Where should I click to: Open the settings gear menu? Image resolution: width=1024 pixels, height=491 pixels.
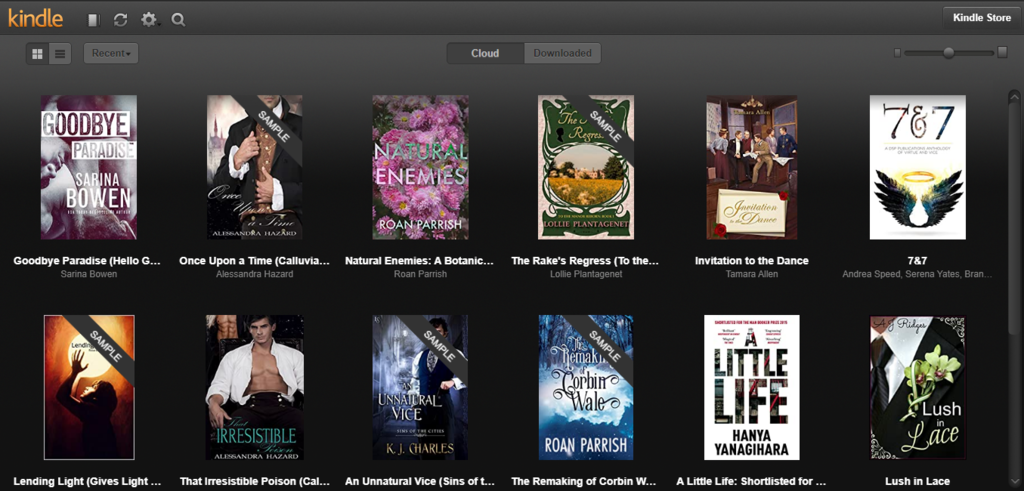(x=150, y=20)
